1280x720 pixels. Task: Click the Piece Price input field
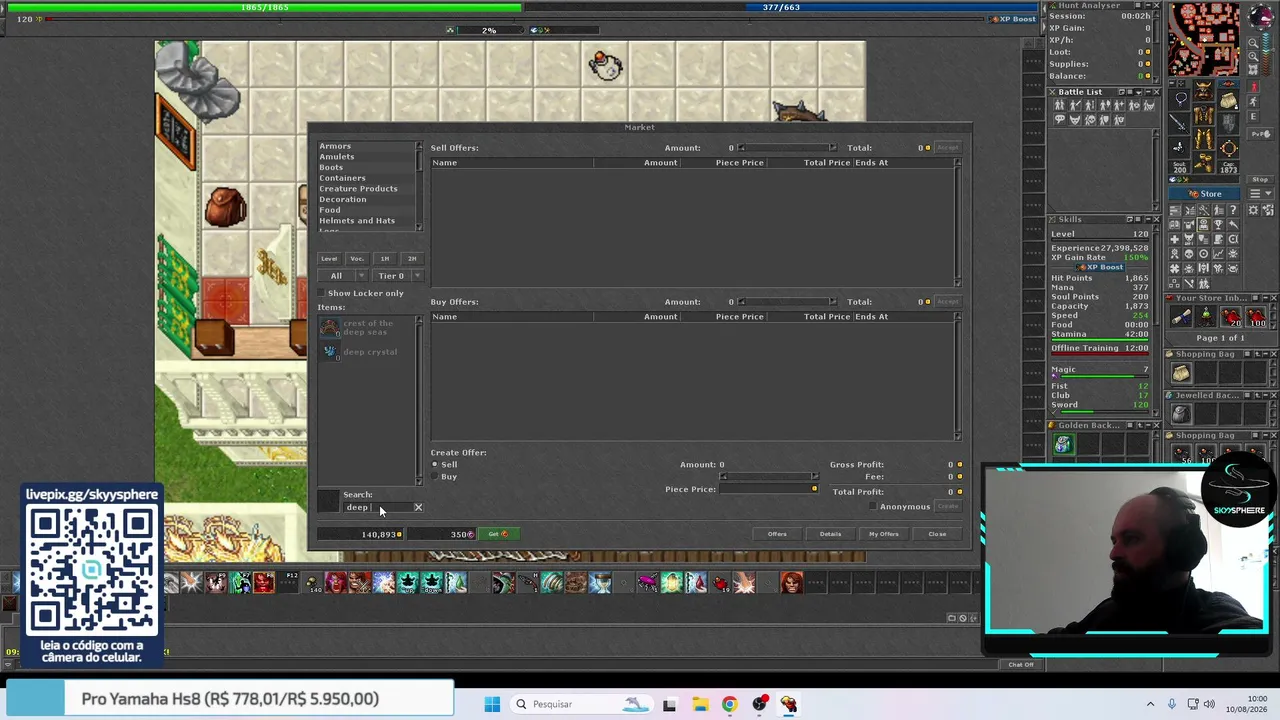pyautogui.click(x=768, y=489)
